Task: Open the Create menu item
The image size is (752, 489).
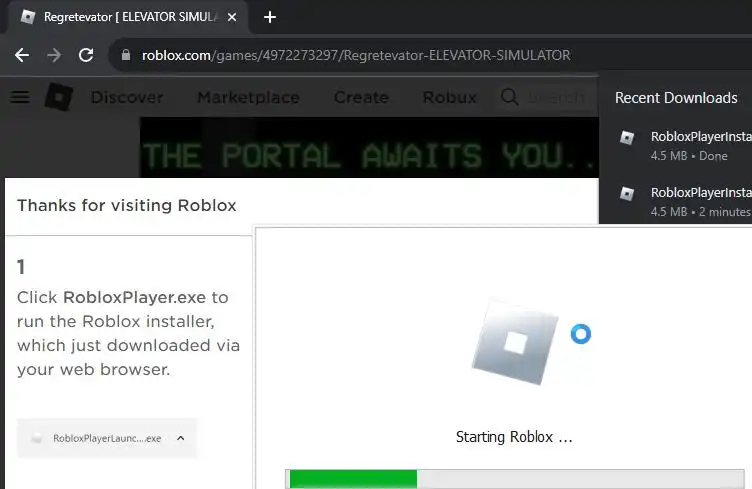Action: [361, 97]
